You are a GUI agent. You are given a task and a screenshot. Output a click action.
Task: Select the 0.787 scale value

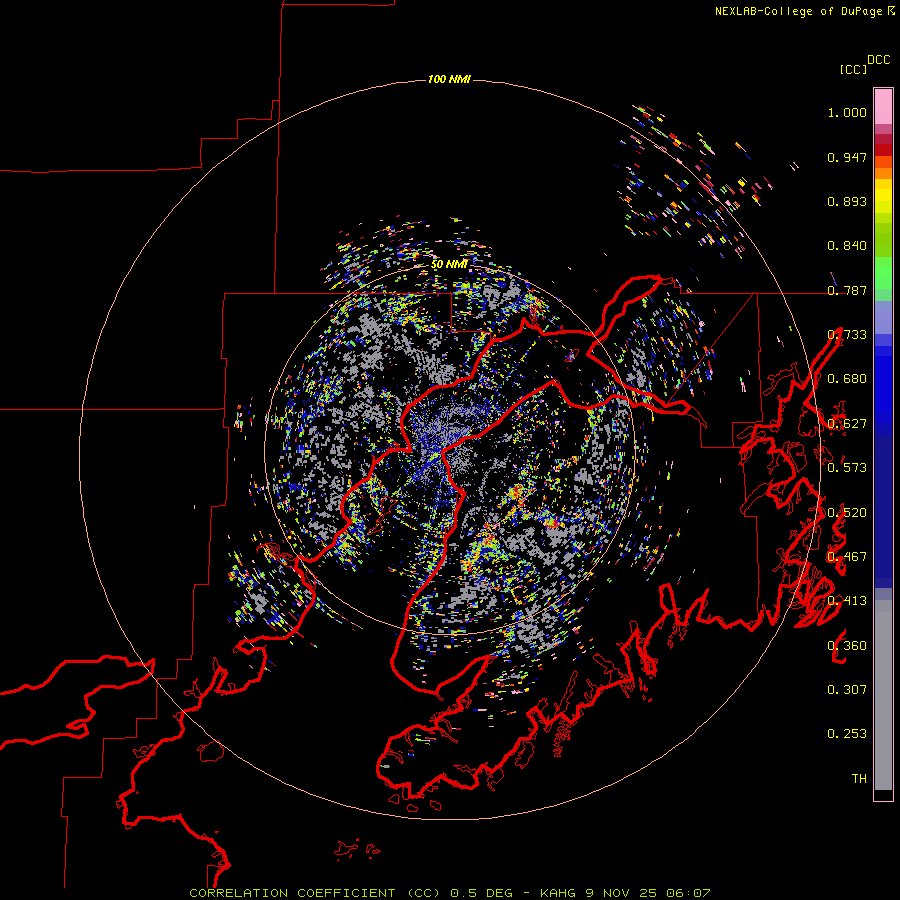847,290
